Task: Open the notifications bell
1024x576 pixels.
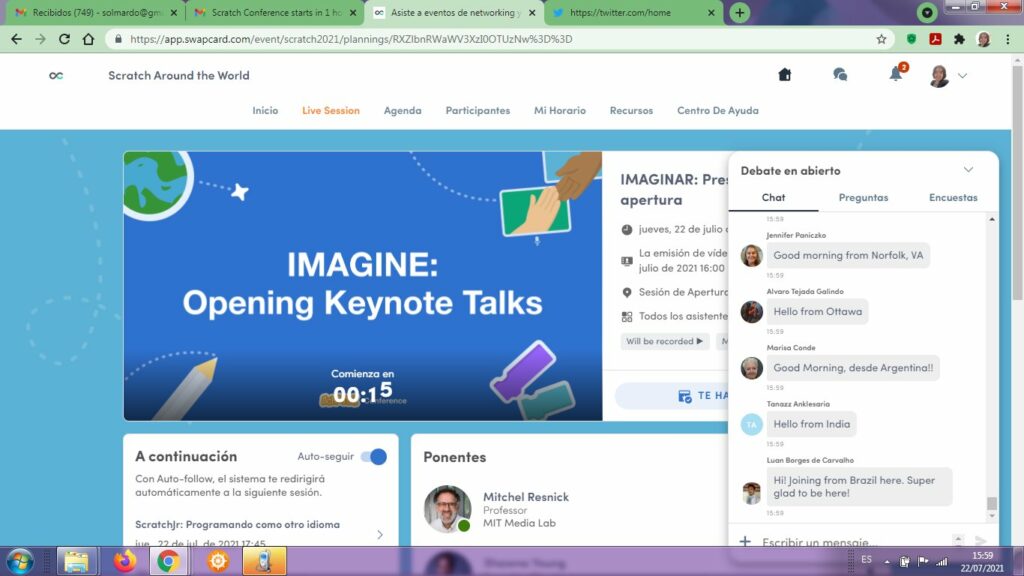Action: pos(896,74)
